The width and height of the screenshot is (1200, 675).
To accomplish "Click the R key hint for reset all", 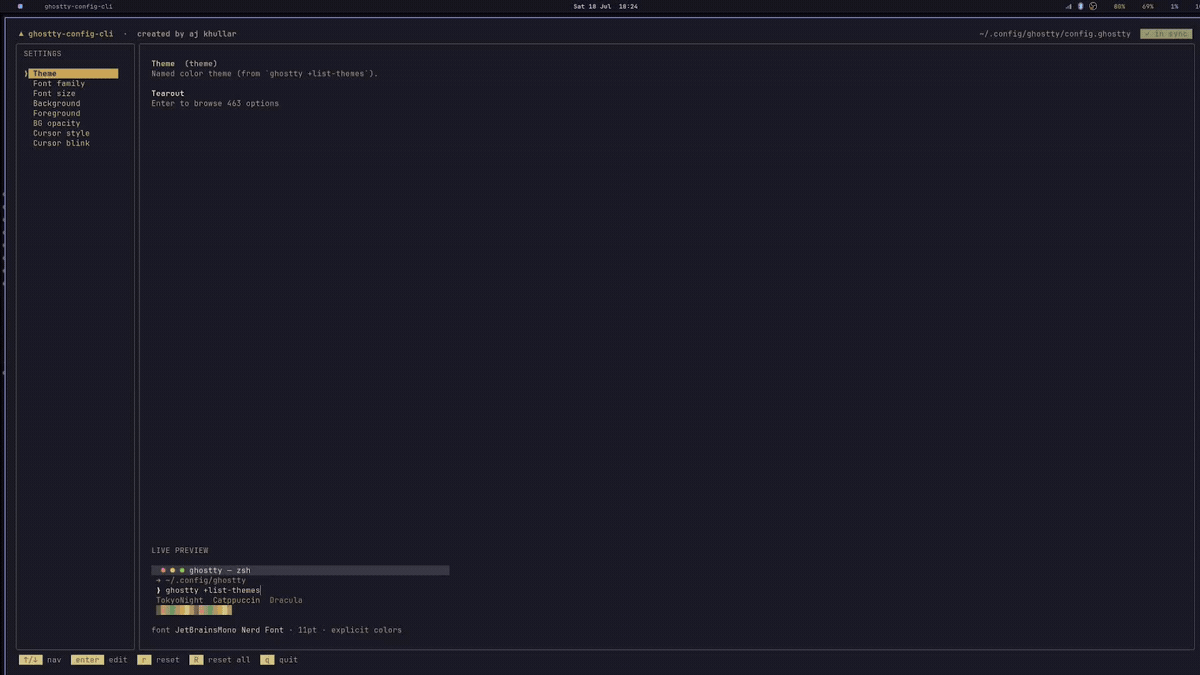I will click(196, 660).
